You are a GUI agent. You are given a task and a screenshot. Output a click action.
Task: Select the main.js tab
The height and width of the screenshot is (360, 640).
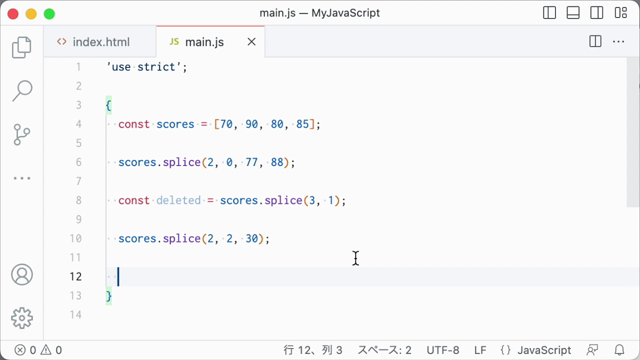pos(204,42)
